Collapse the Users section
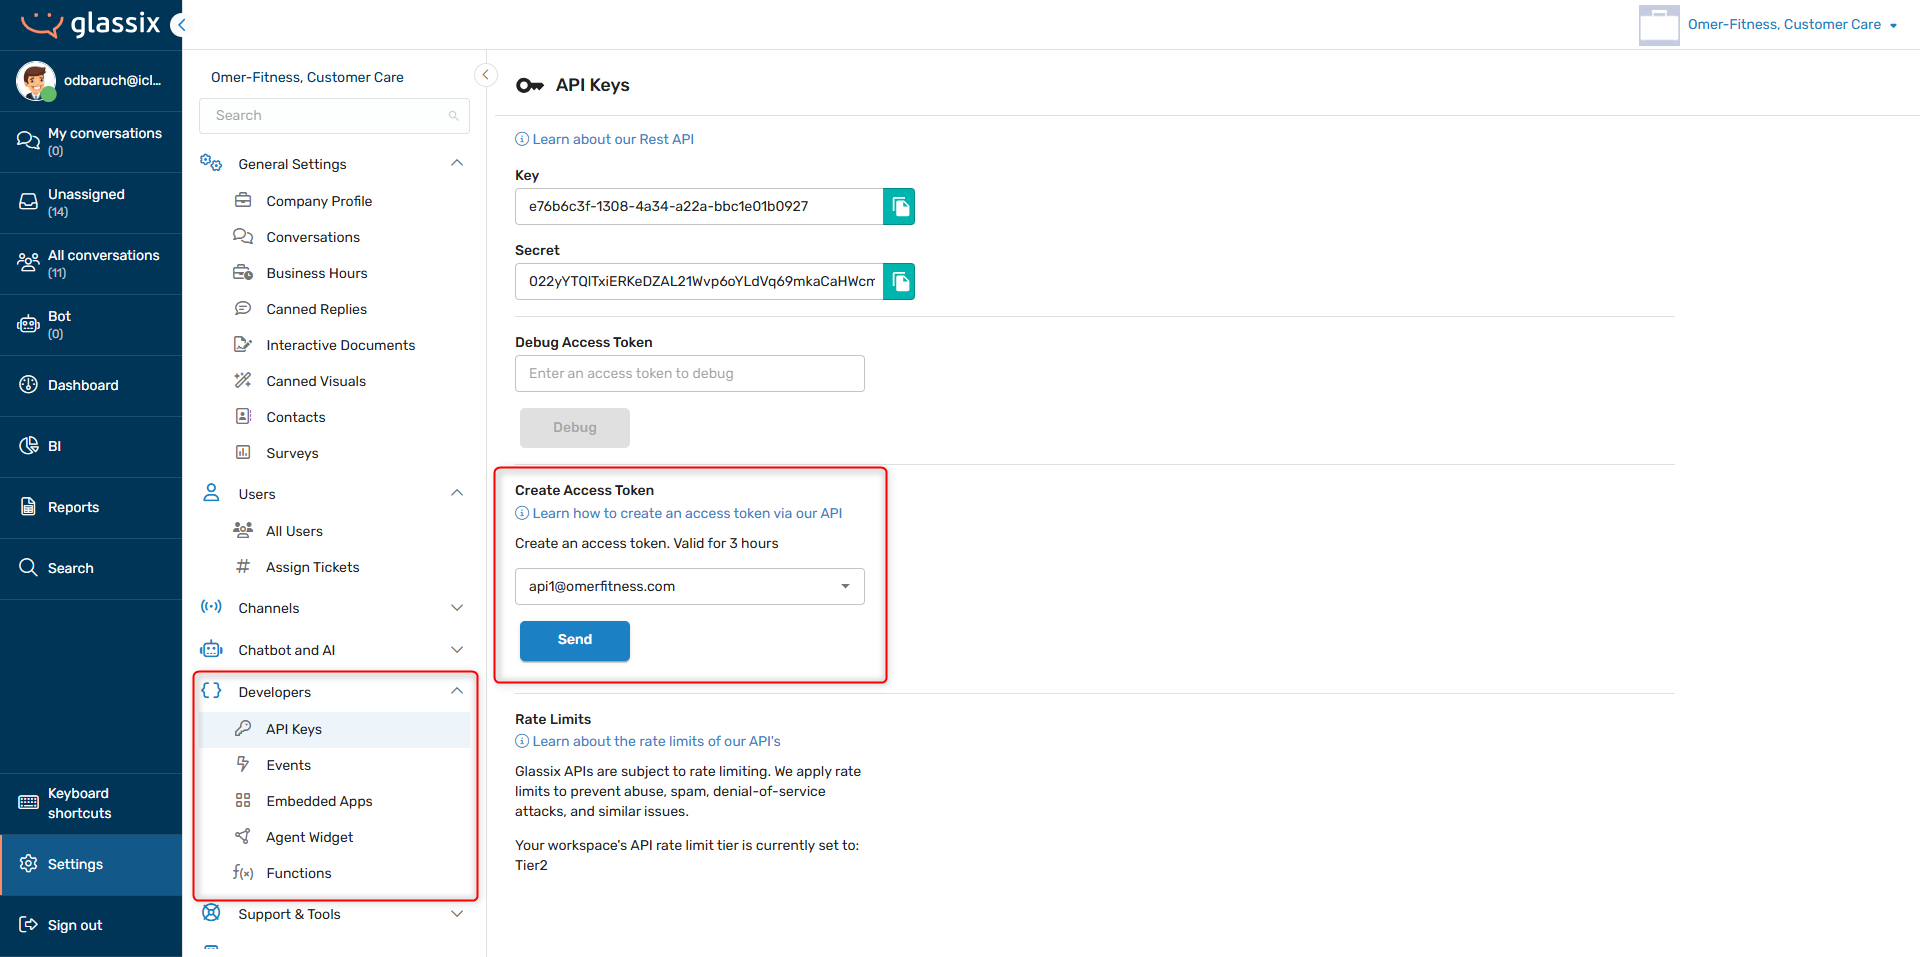 point(457,493)
